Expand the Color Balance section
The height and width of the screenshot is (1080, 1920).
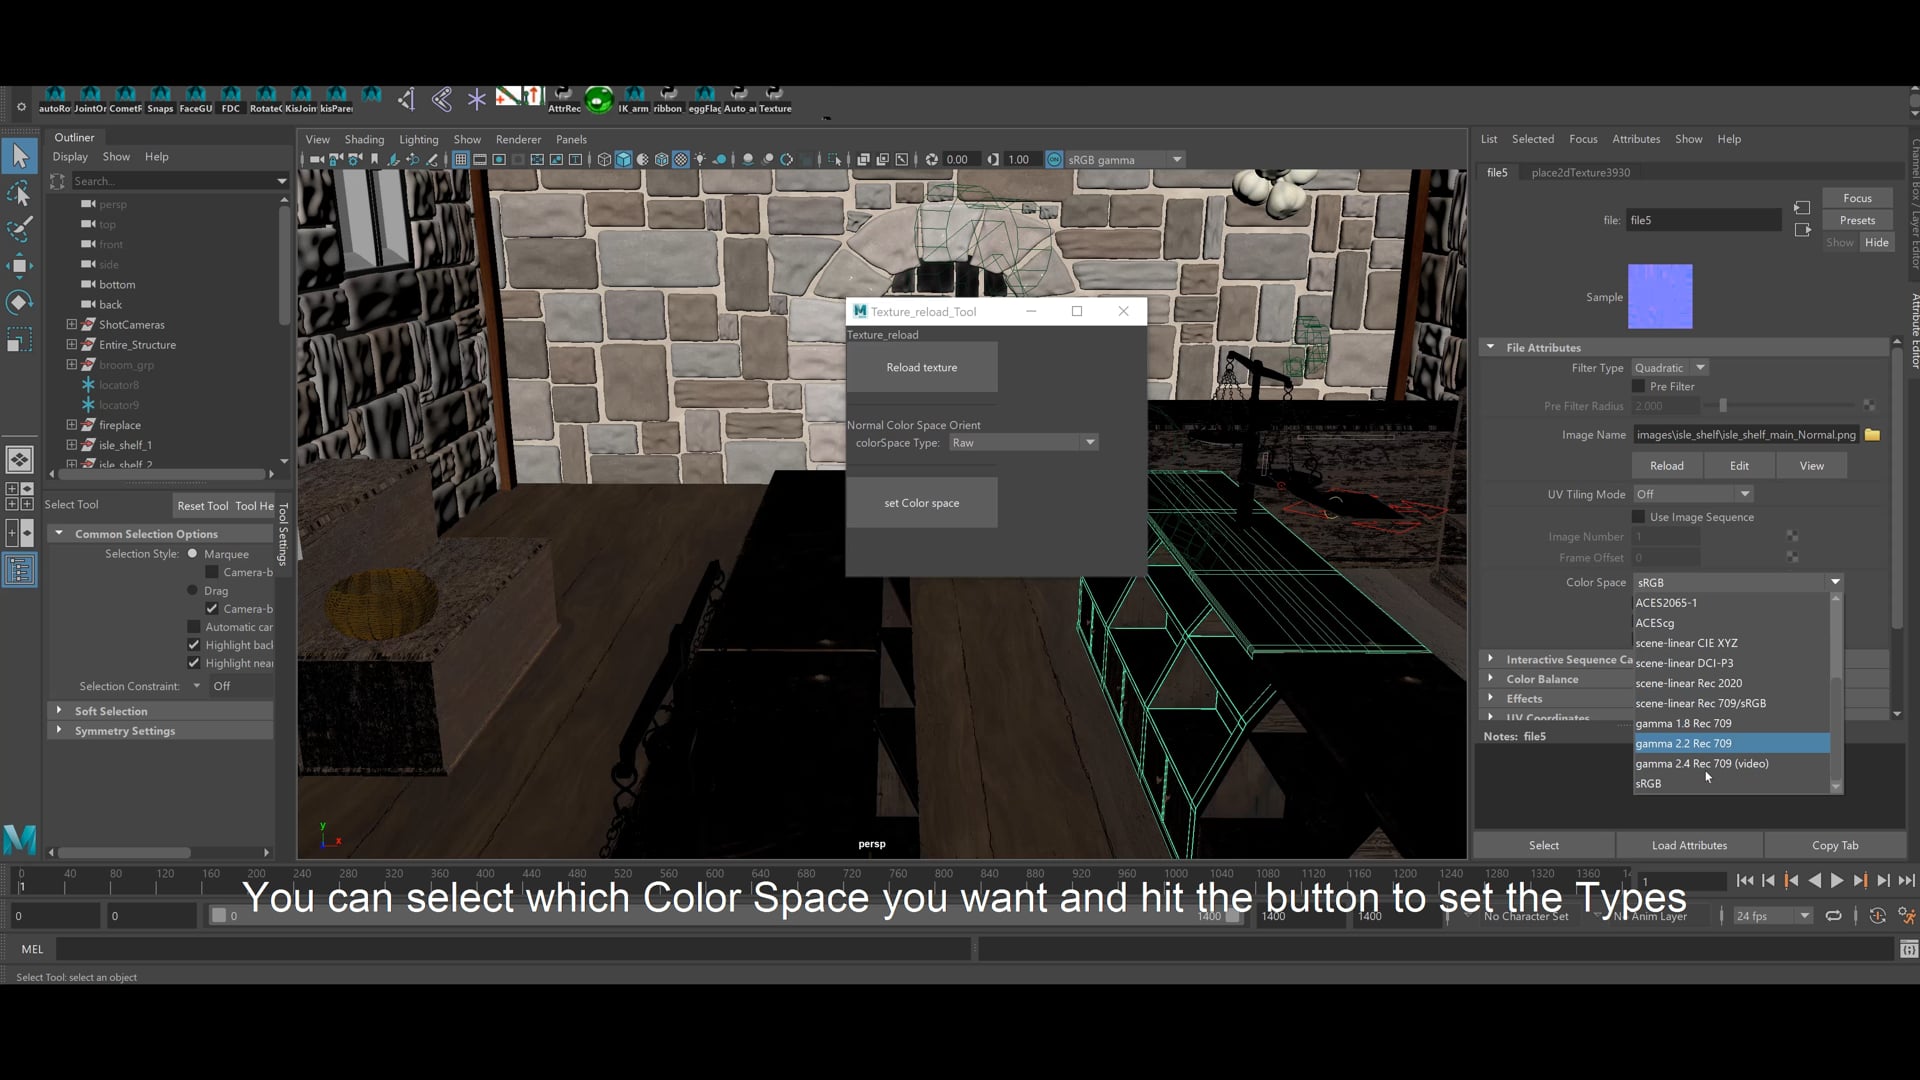tap(1490, 679)
